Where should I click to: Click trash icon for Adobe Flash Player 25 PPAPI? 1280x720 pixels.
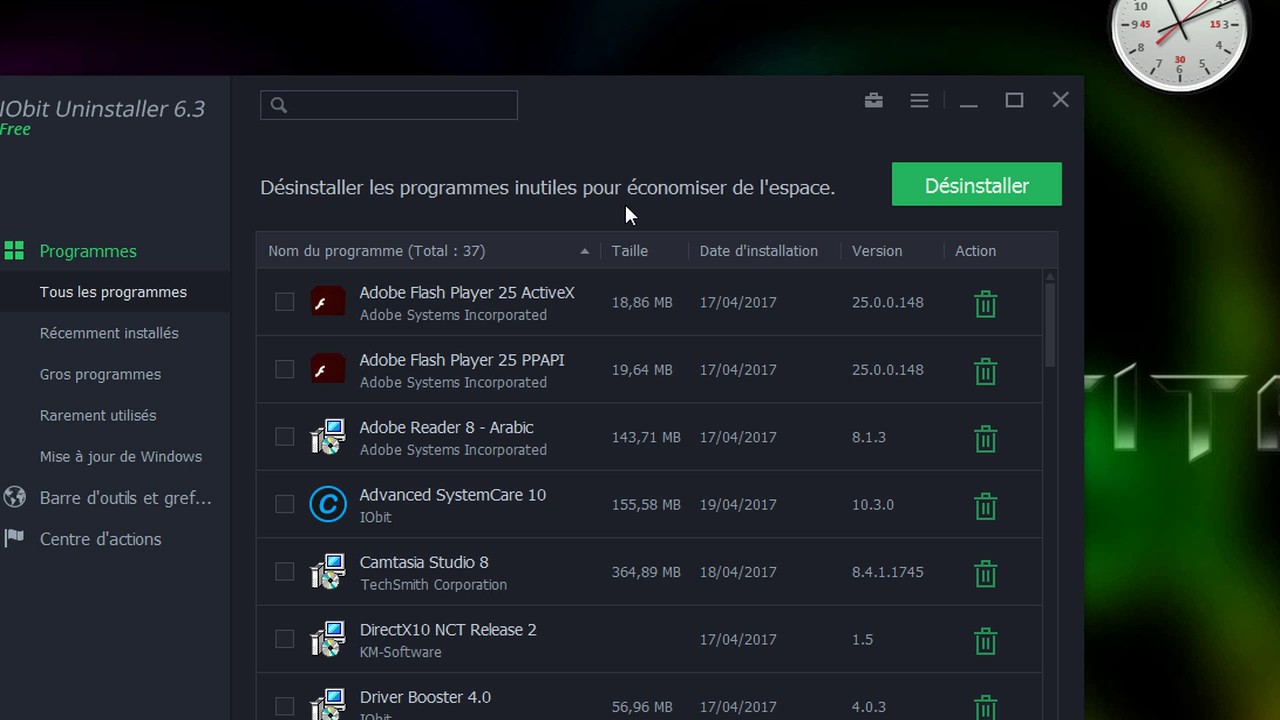pos(986,371)
